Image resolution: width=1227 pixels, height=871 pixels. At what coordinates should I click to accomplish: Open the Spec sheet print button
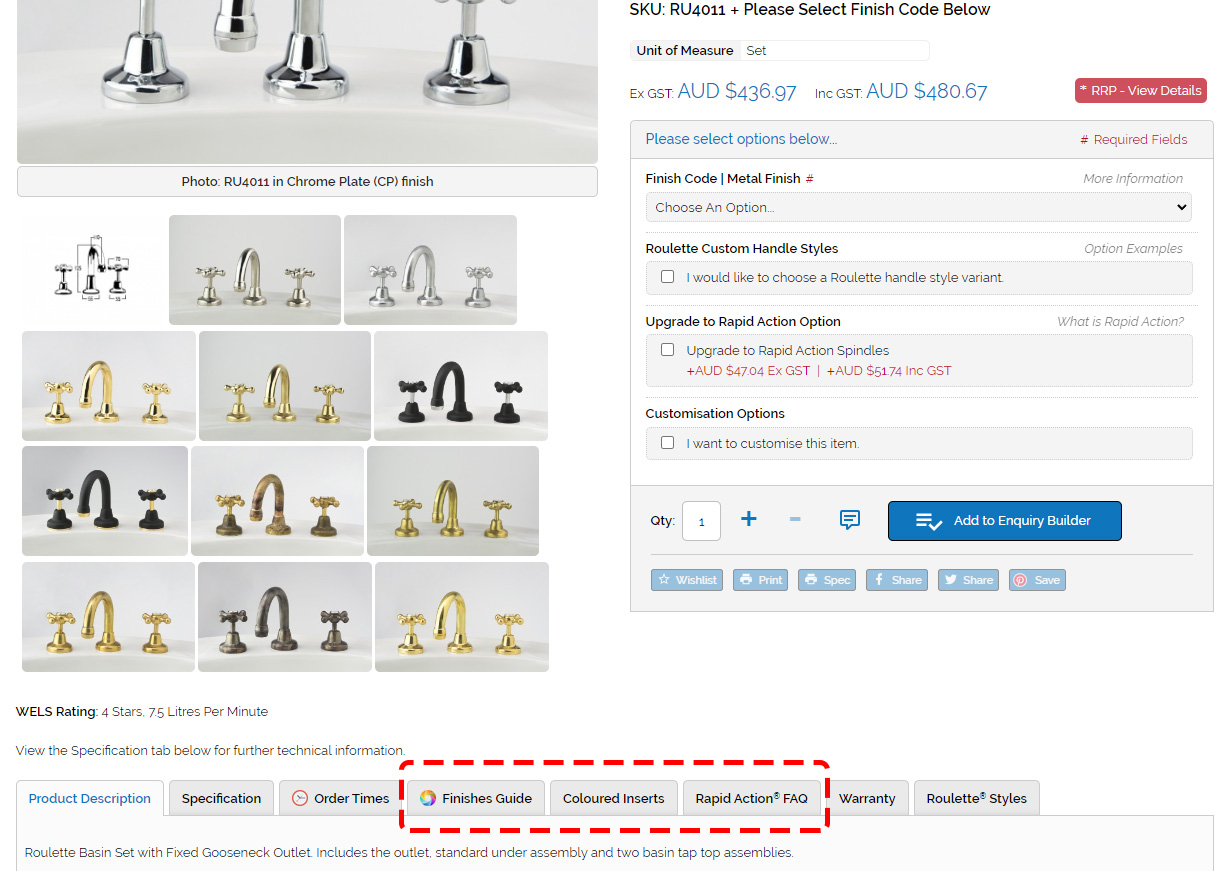(826, 580)
